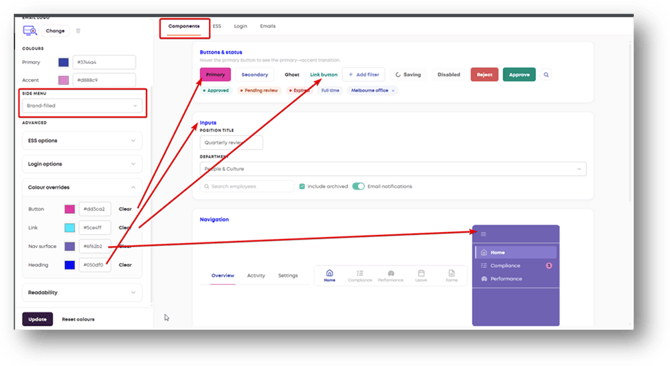Collapse the Colour overrides section
This screenshot has height=366, width=670.
(82, 187)
